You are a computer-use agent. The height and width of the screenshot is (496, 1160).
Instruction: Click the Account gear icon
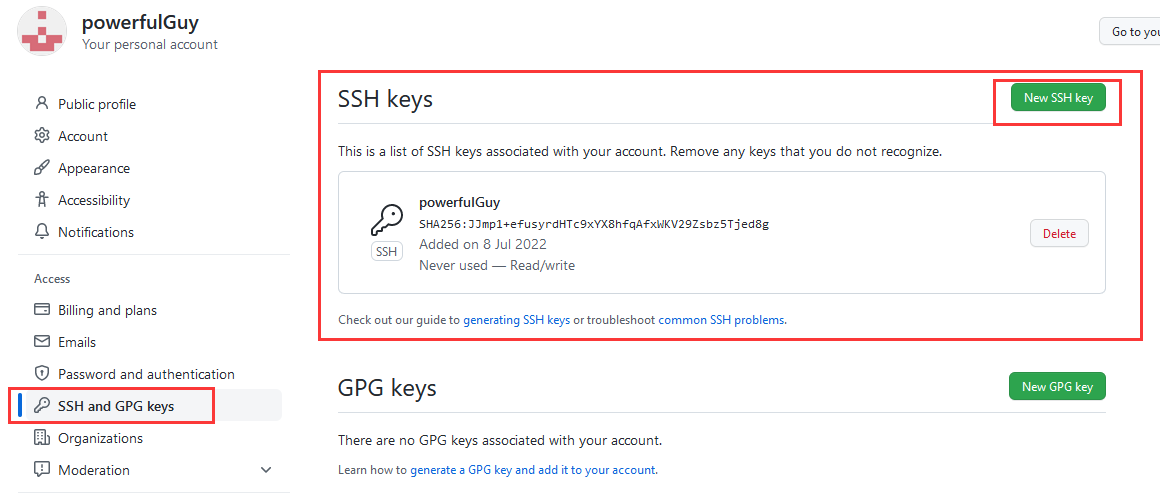(42, 136)
